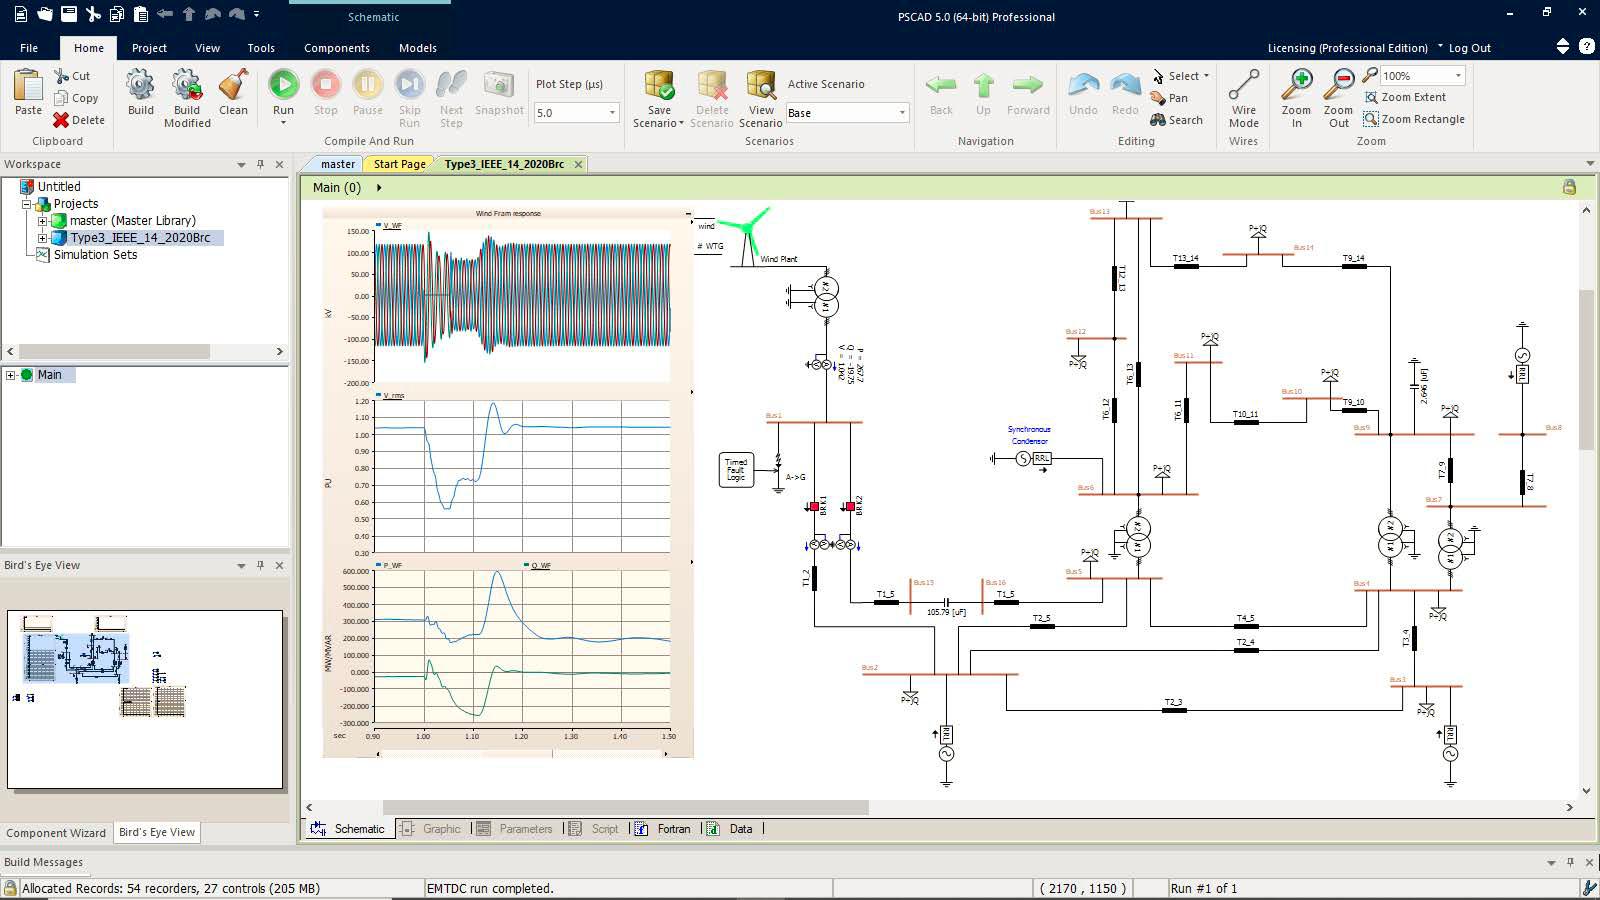This screenshot has height=900, width=1600.
Task: Click the Build icon in the ribbon
Action: (x=140, y=86)
